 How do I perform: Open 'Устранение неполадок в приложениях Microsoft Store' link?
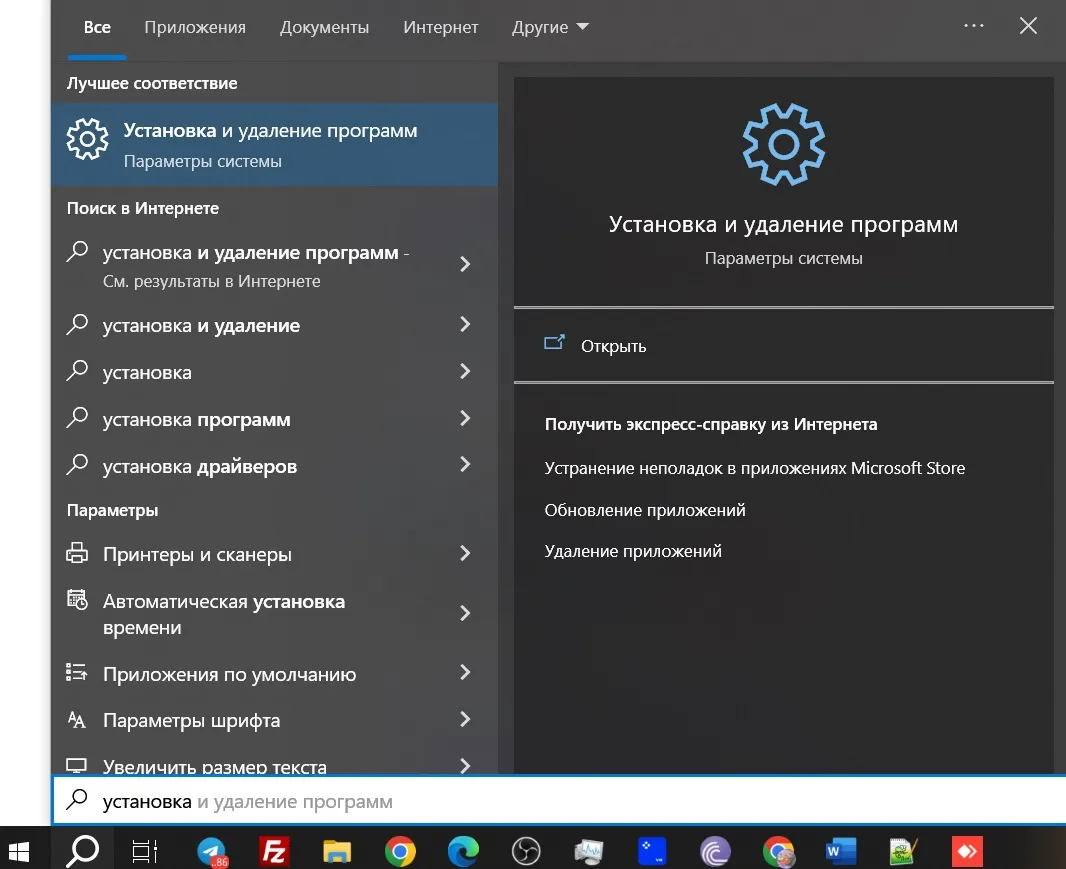pyautogui.click(x=755, y=468)
